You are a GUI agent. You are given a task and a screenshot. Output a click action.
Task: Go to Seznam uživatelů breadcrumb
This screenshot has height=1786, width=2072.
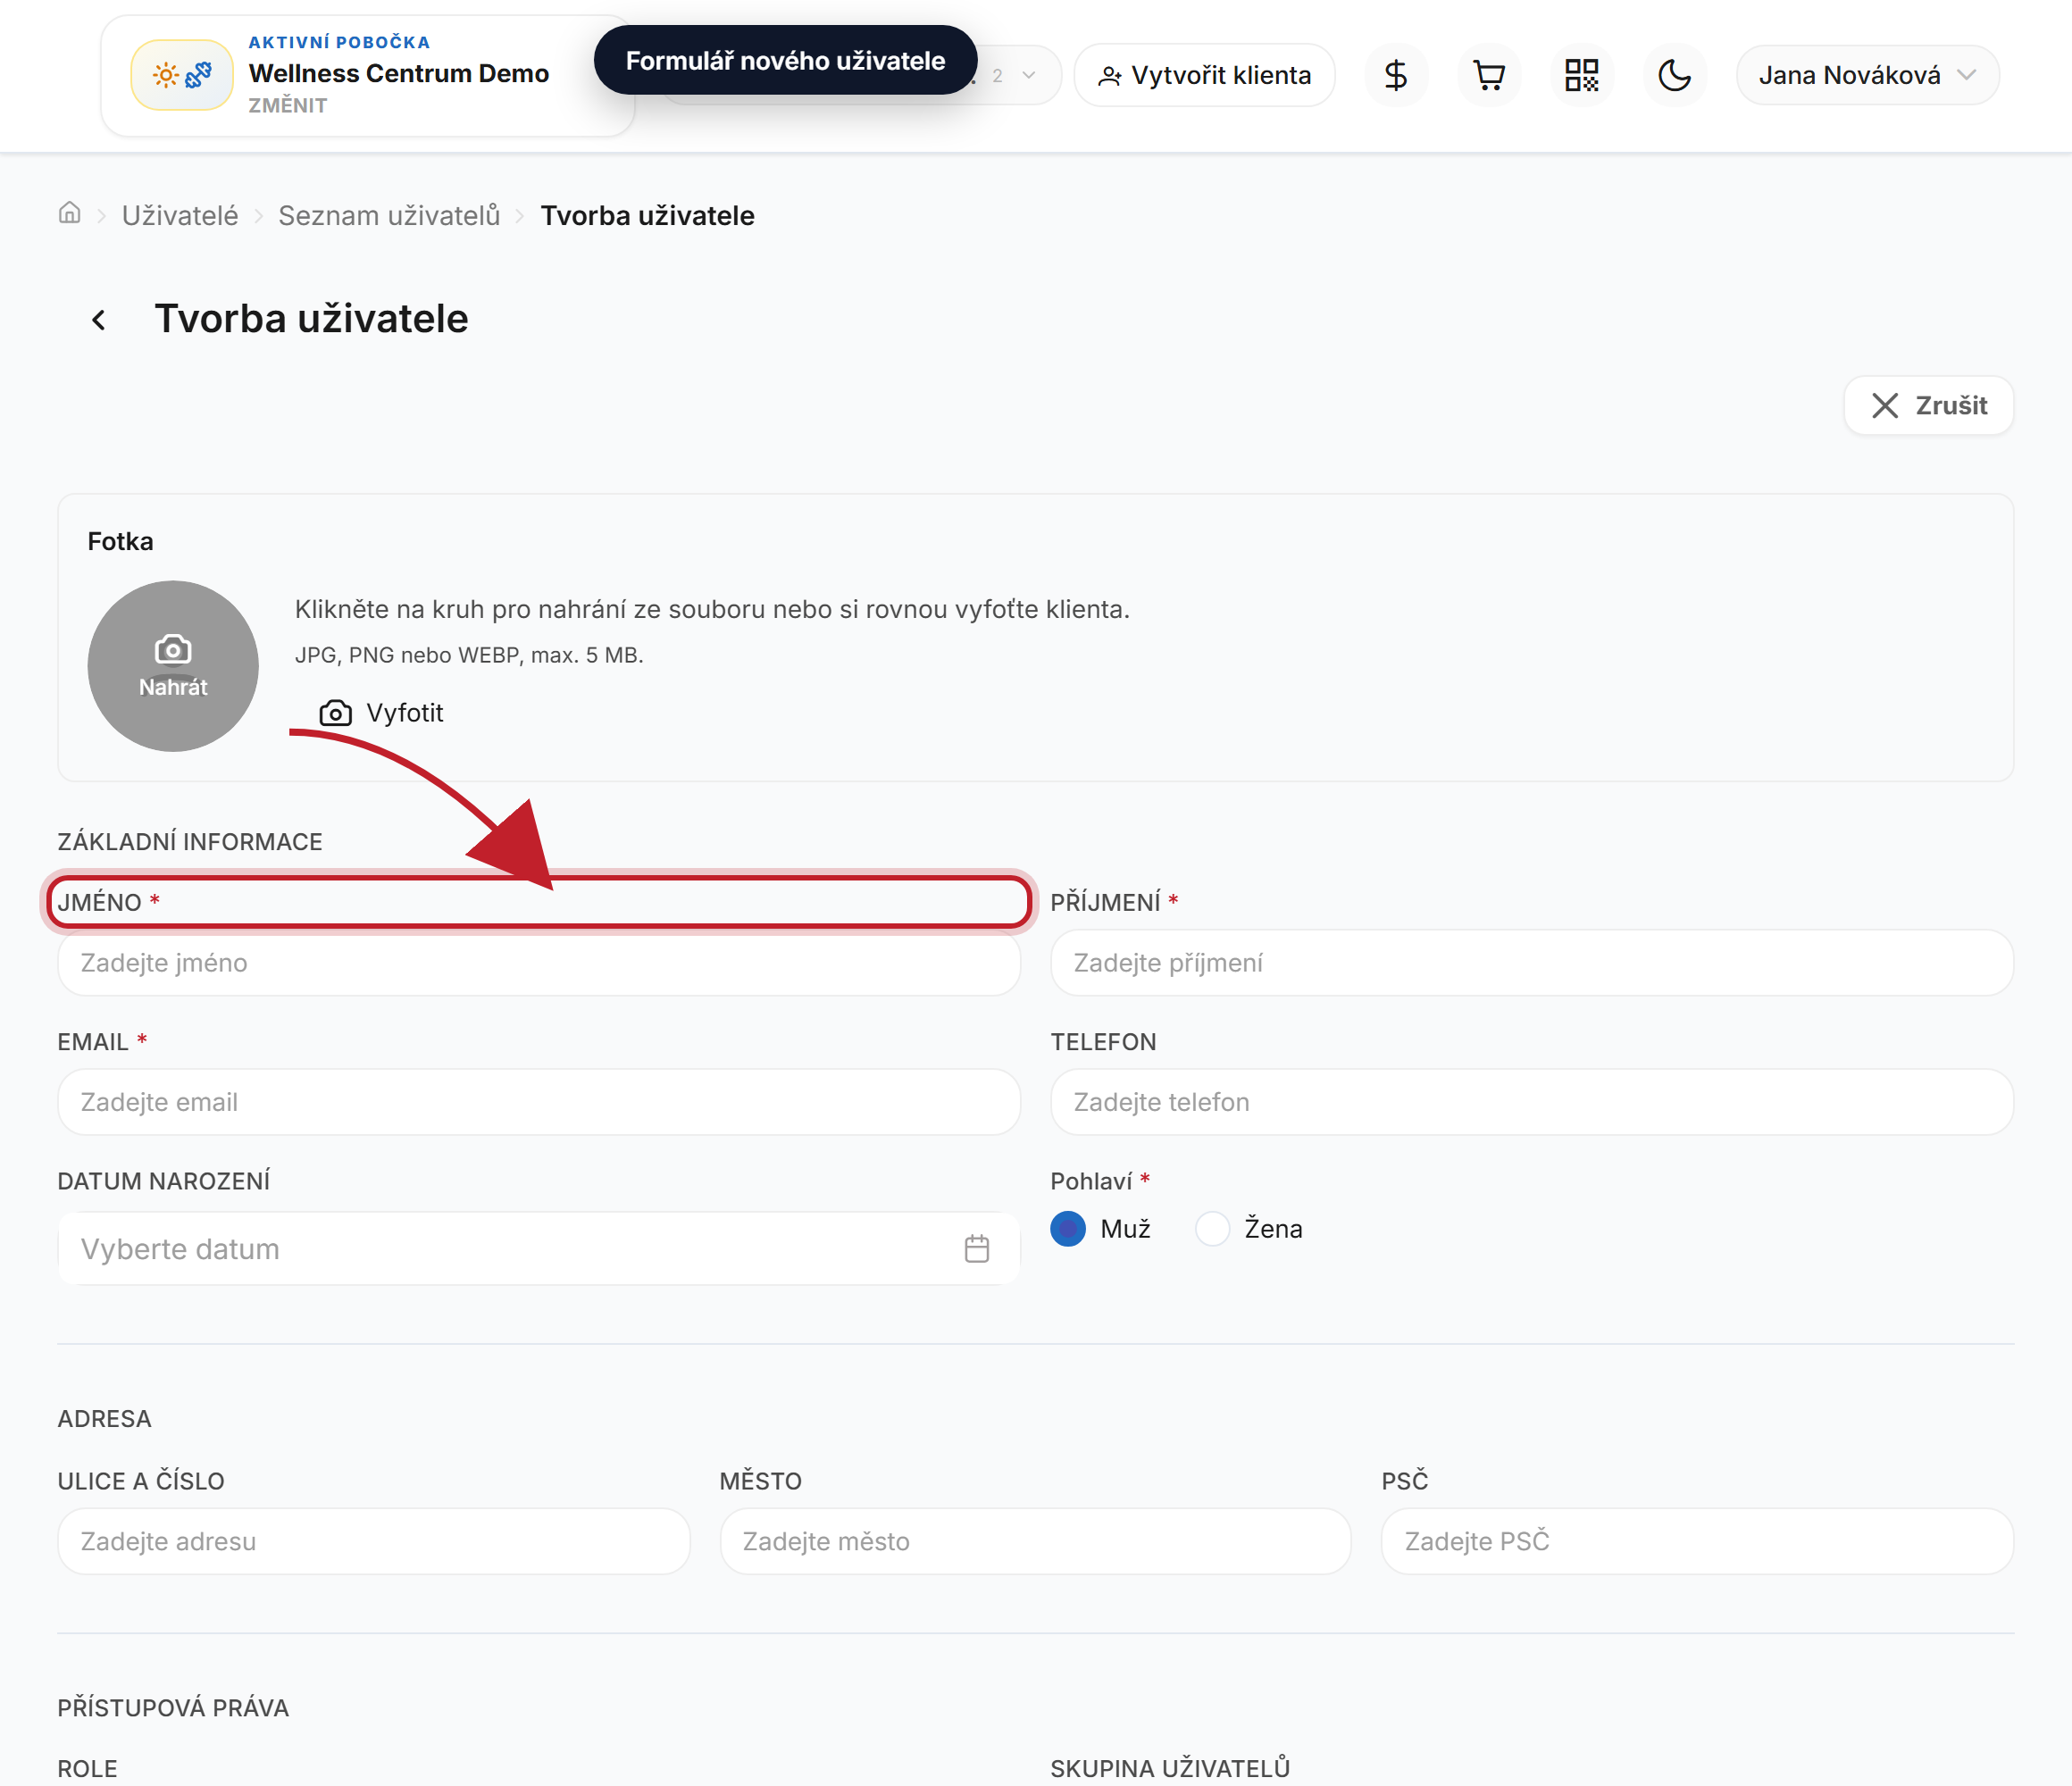pos(389,215)
